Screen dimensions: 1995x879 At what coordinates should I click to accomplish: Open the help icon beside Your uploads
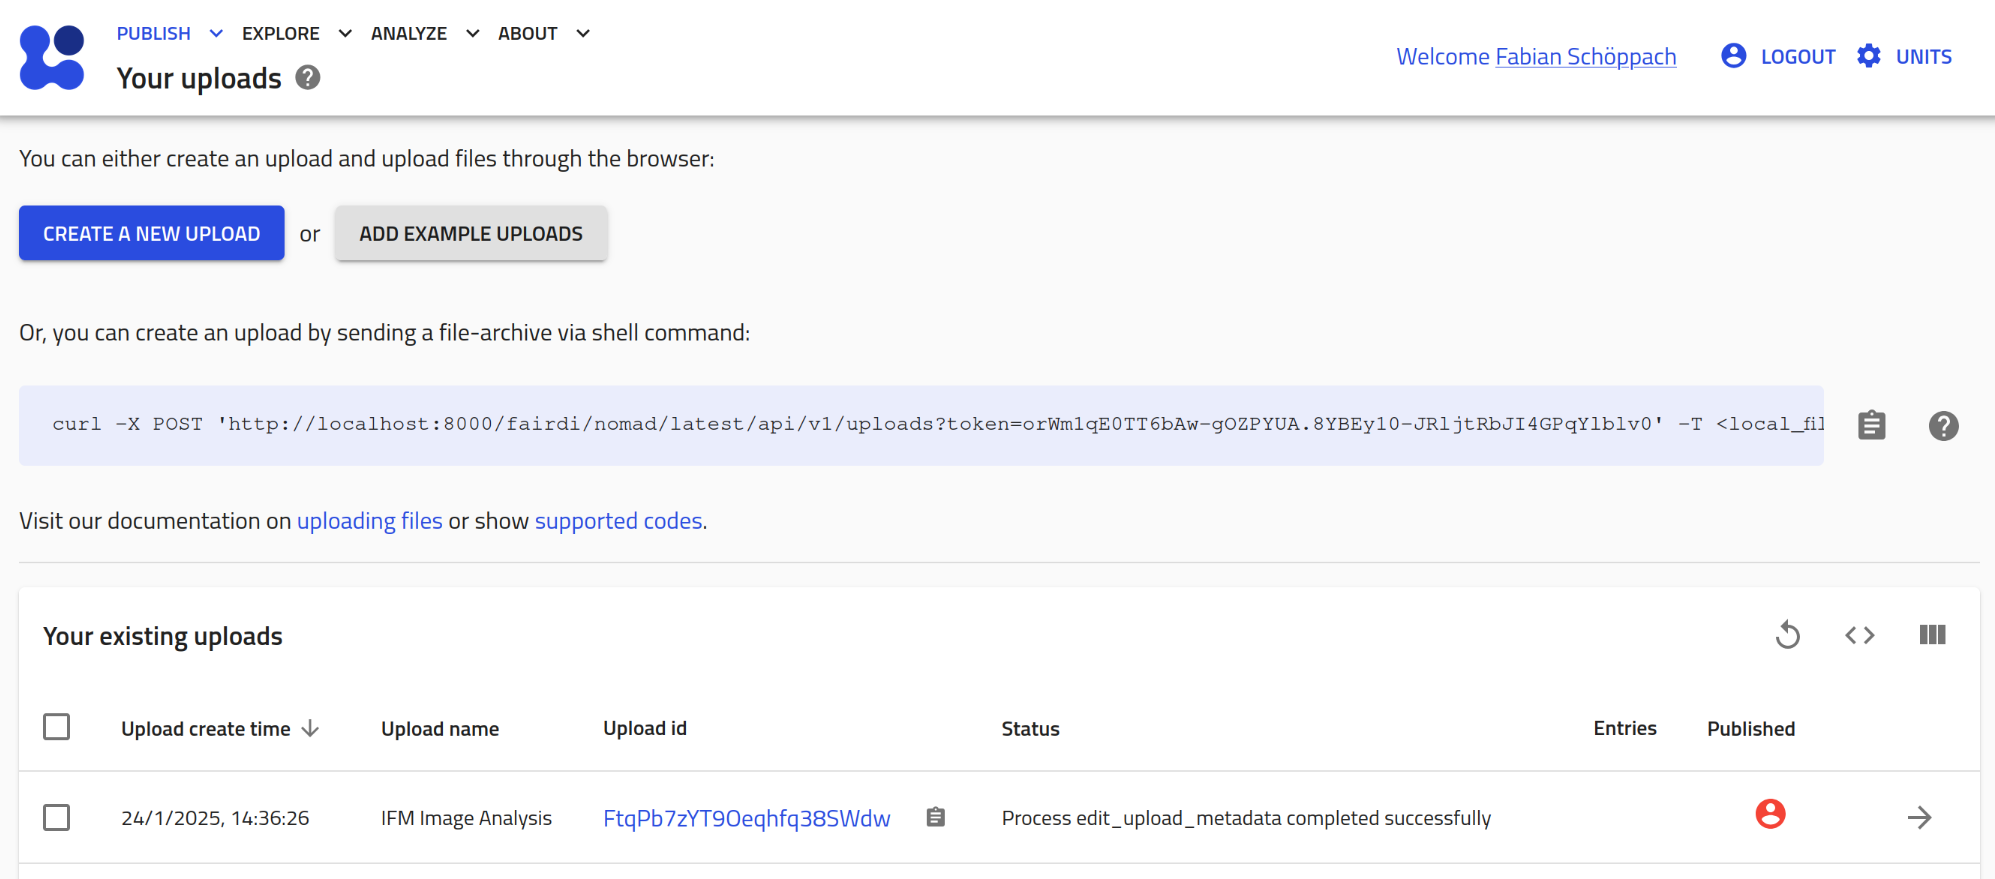pos(308,78)
